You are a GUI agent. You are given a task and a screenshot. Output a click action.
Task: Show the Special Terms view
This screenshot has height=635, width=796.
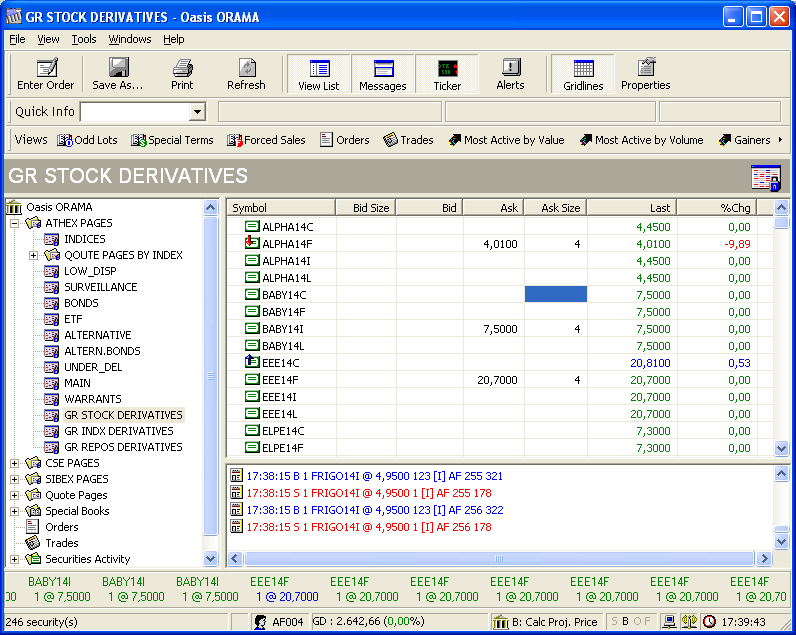pyautogui.click(x=172, y=140)
